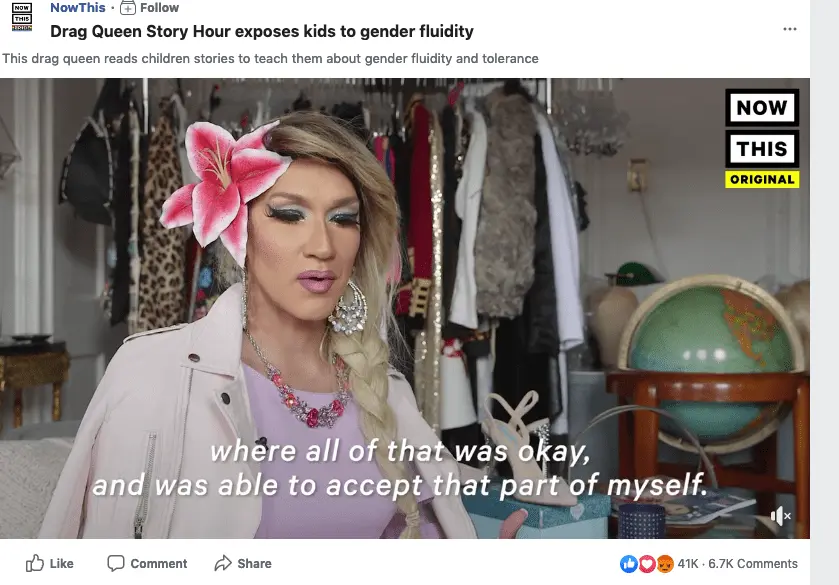Like the post
The height and width of the screenshot is (585, 839).
click(x=50, y=563)
